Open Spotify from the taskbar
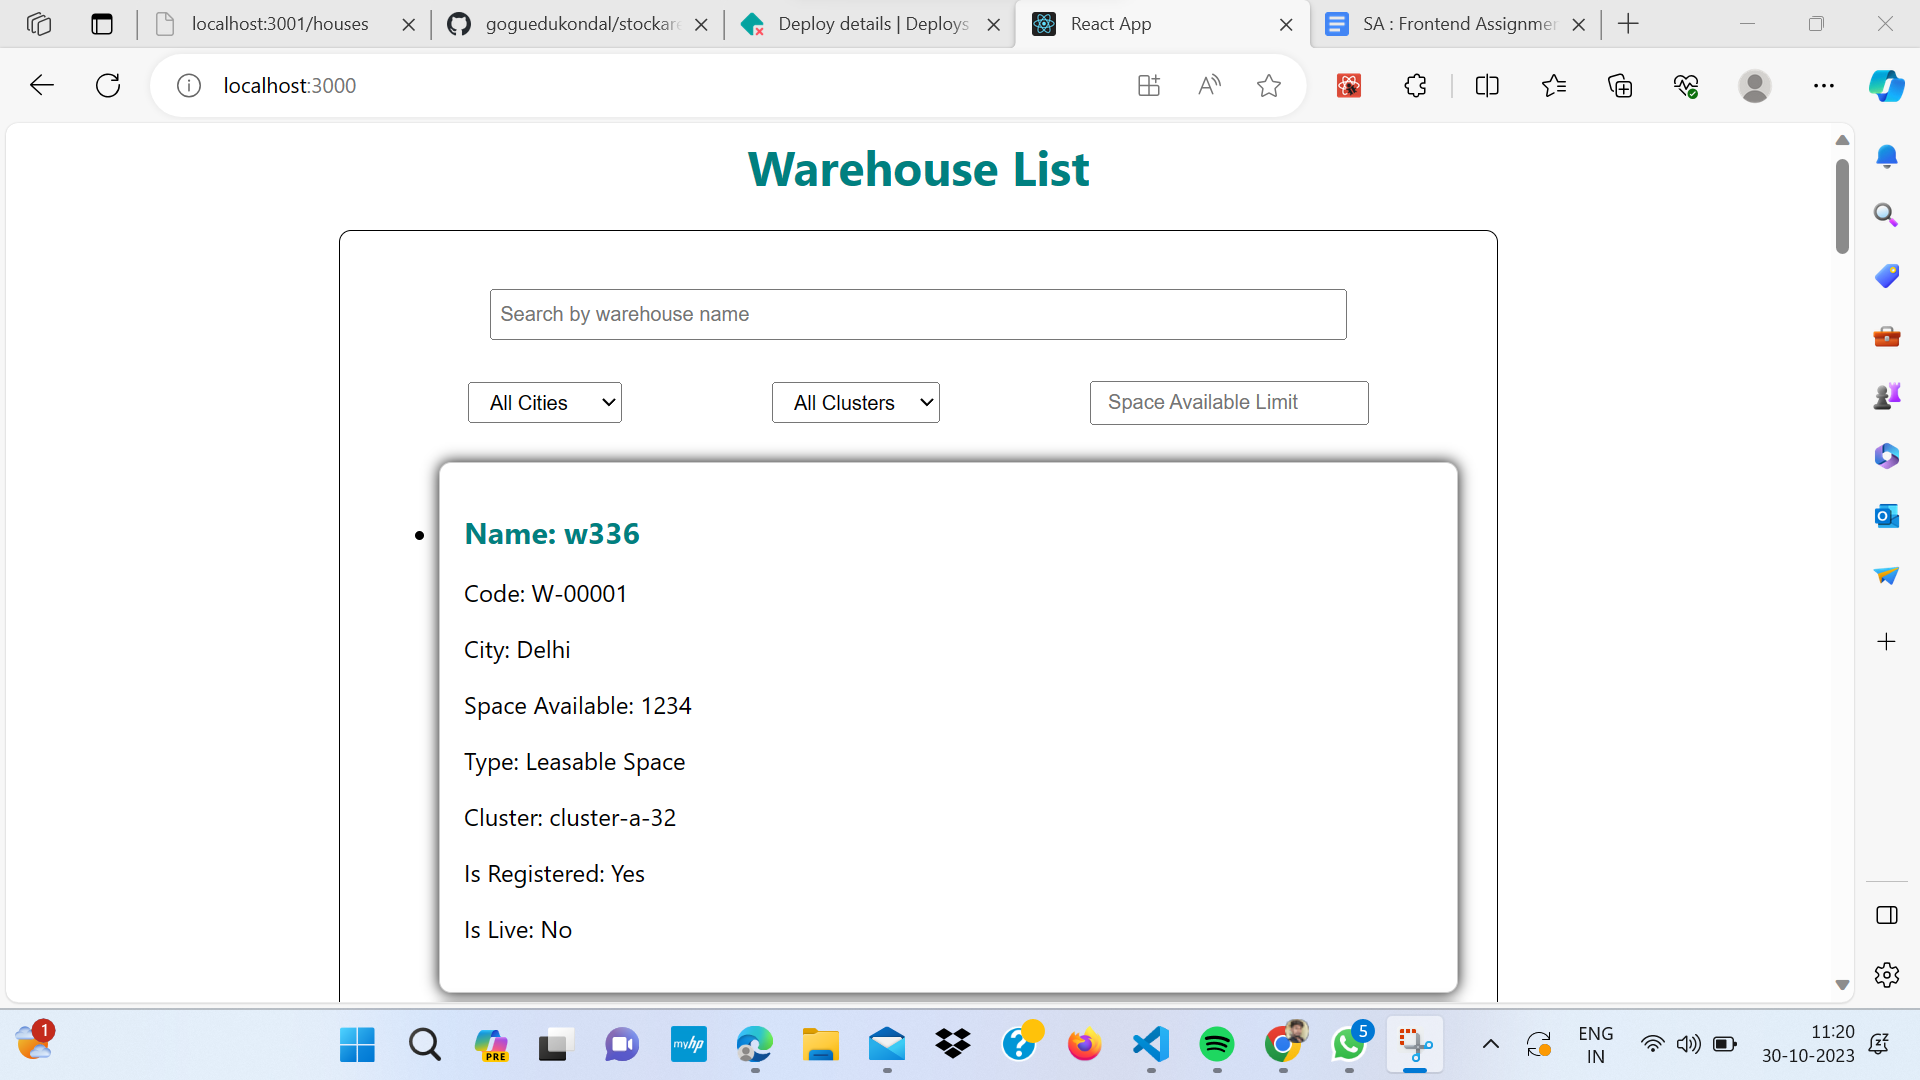Screen dimensions: 1920x1080 click(x=1217, y=1045)
